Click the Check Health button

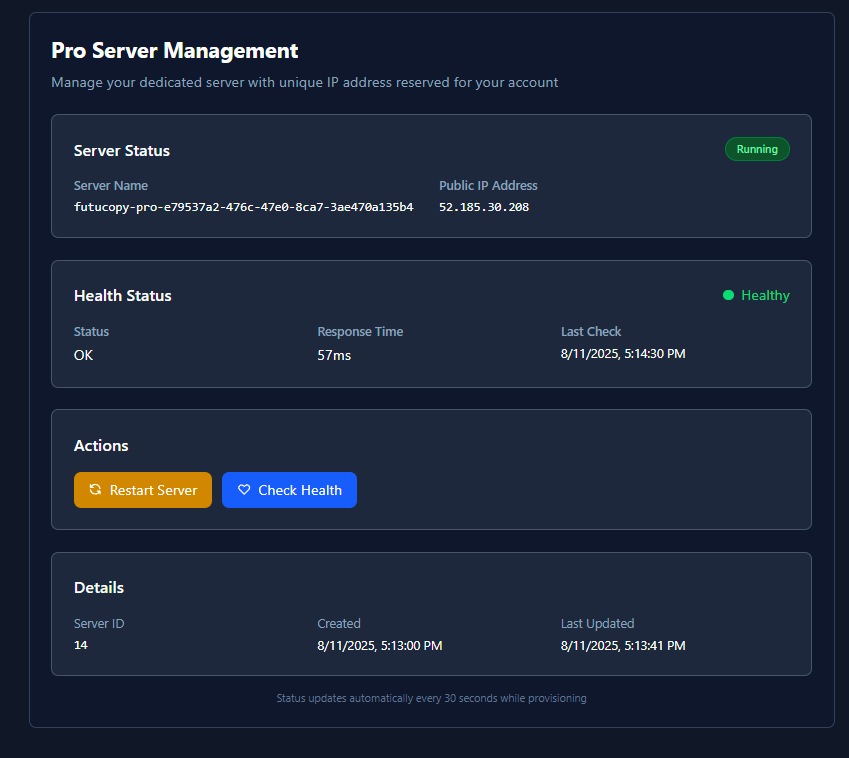(289, 490)
